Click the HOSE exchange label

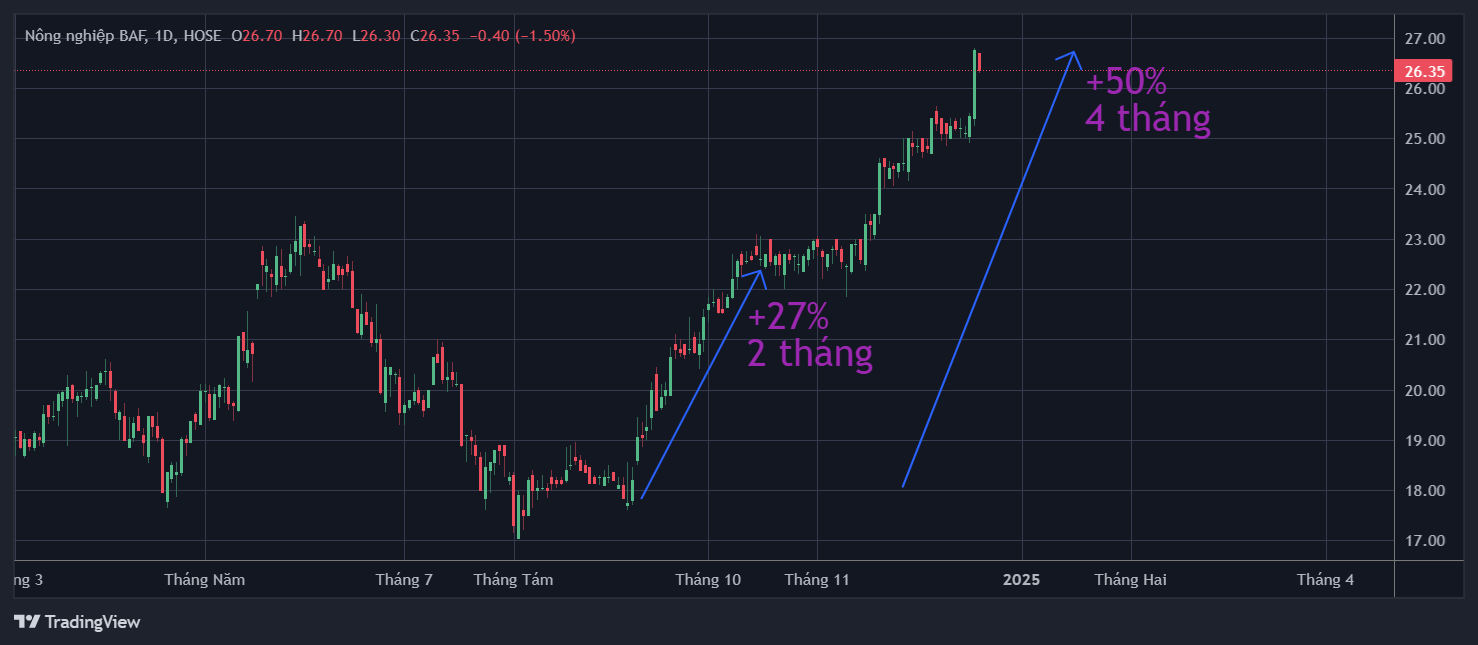tap(203, 36)
